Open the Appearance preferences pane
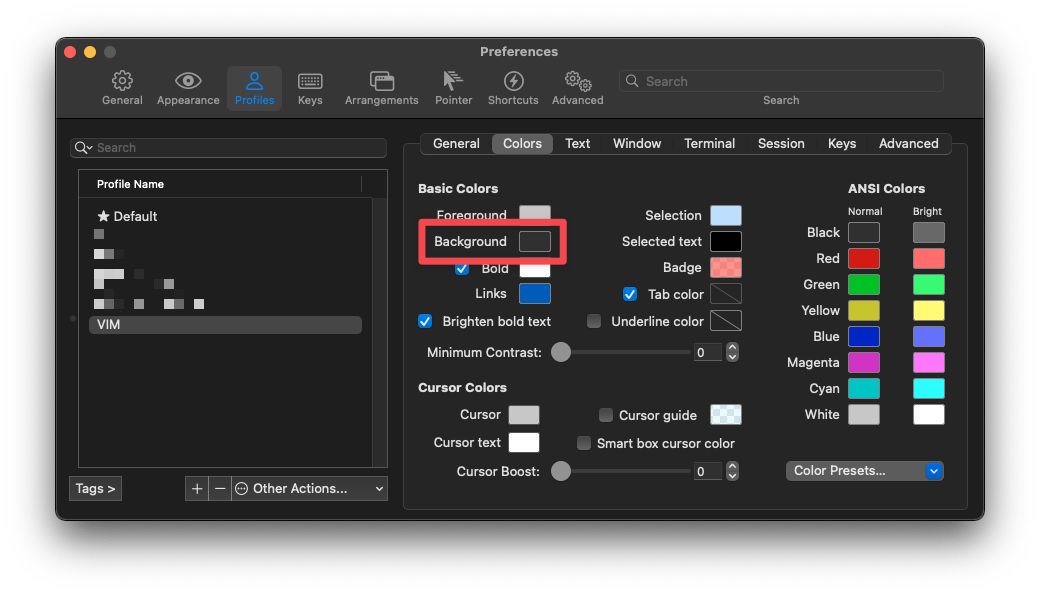Viewport: 1040px width, 594px height. click(188, 88)
